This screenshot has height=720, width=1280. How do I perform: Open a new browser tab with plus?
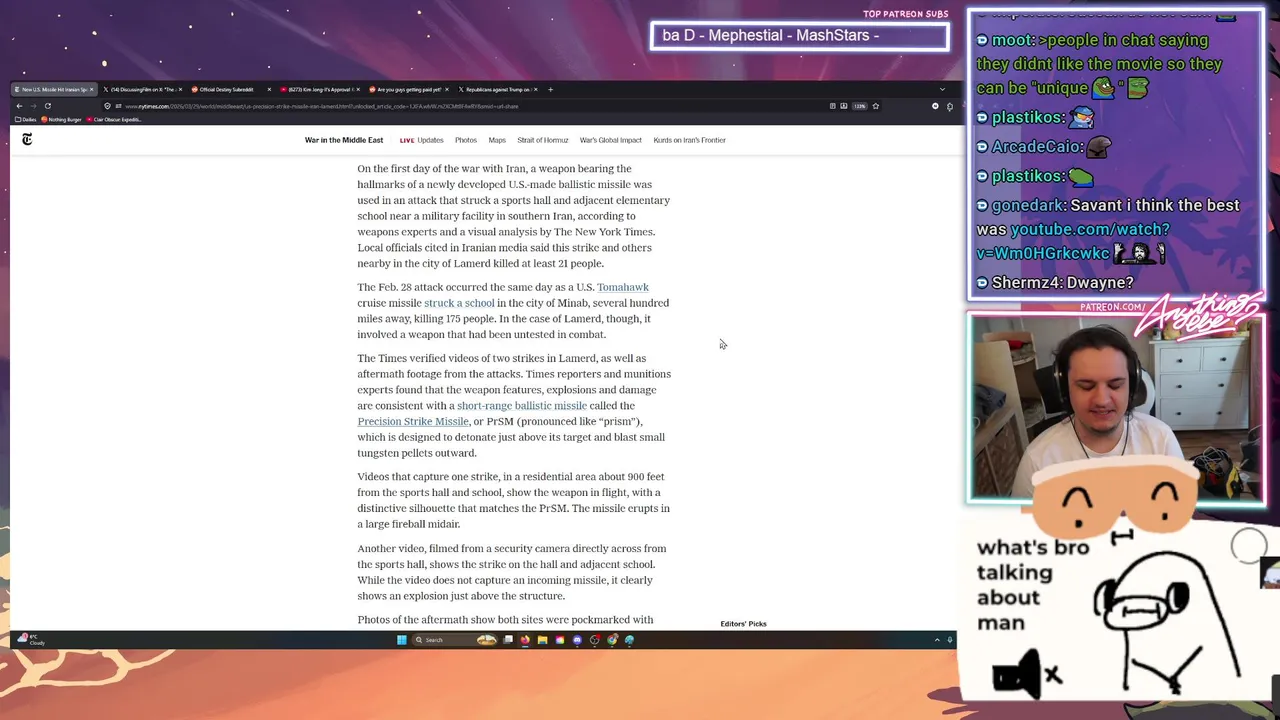550,89
